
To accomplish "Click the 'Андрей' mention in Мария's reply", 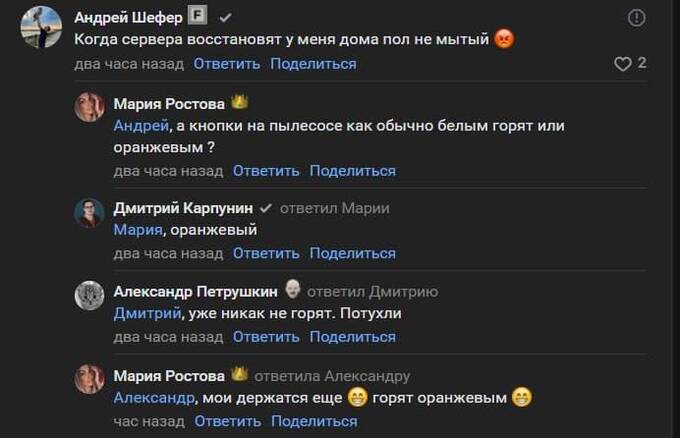I will [135, 125].
